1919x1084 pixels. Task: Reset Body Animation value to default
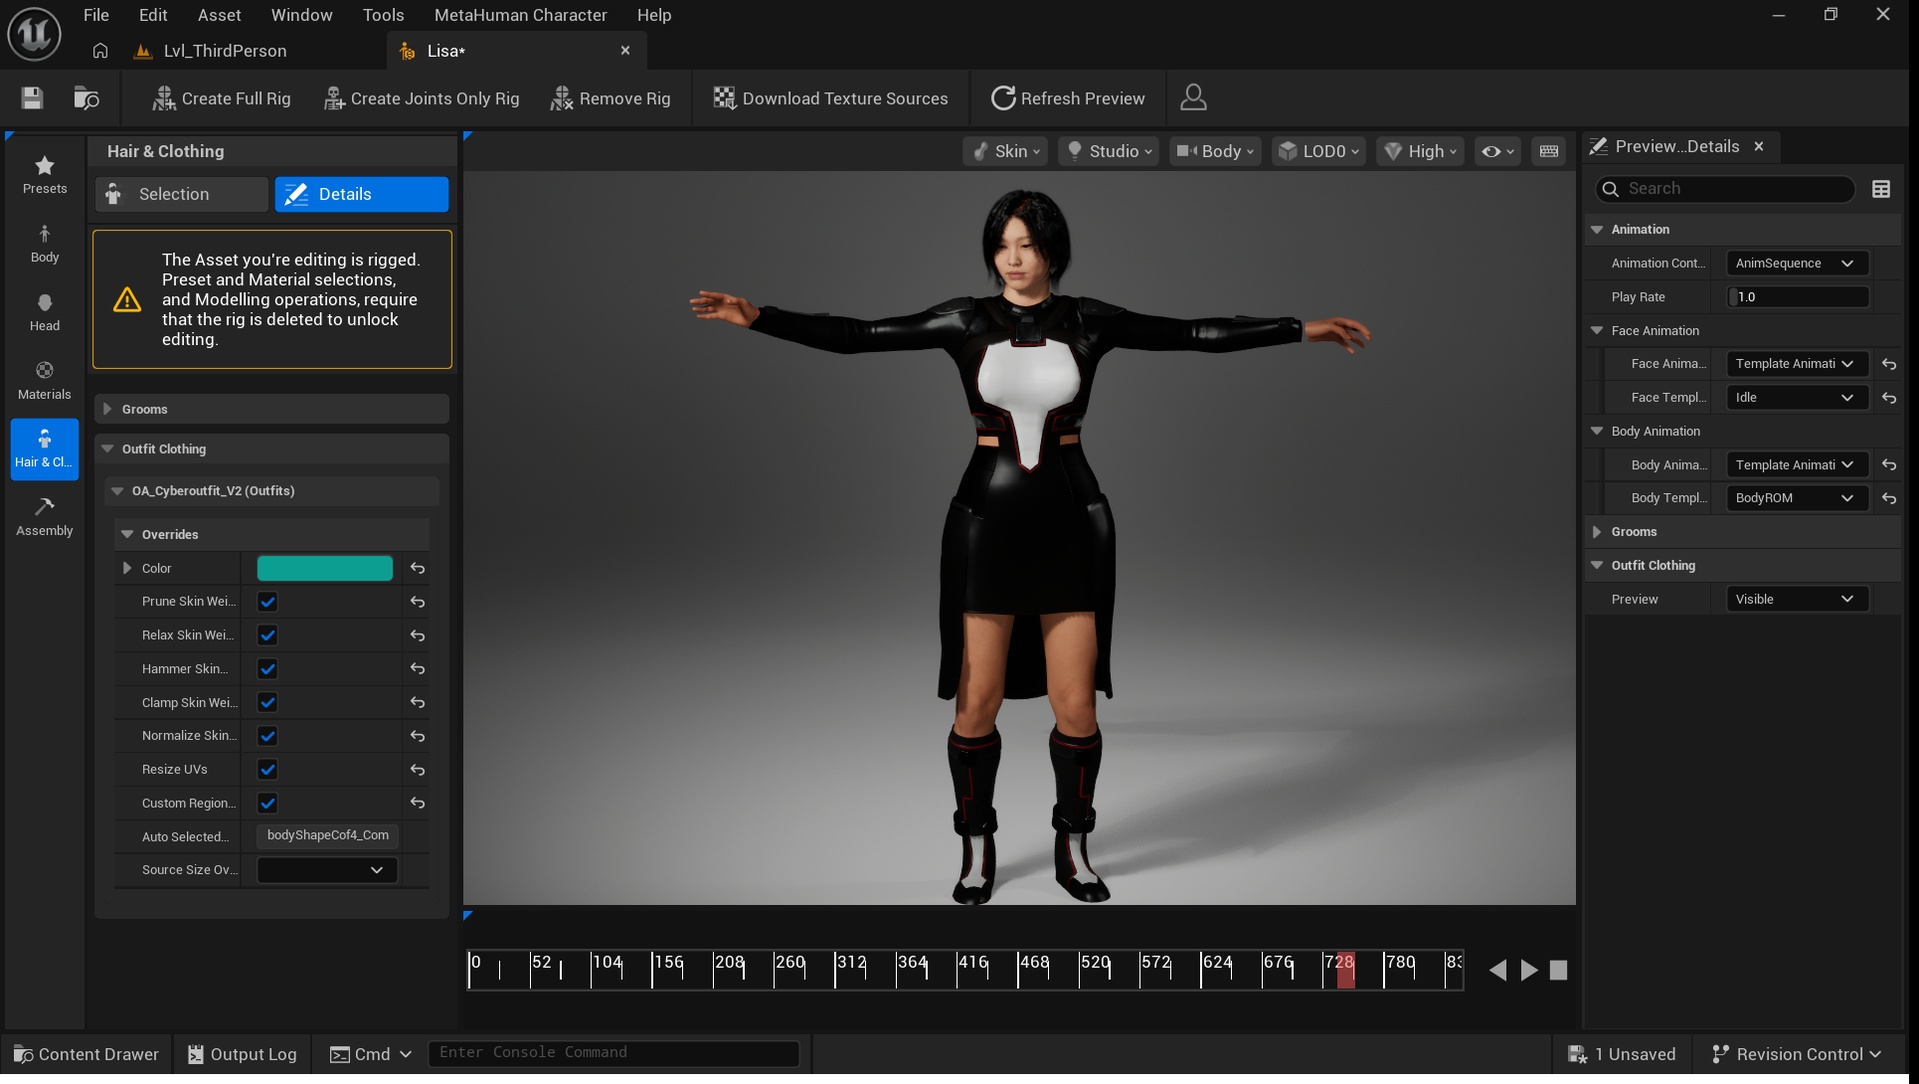[1889, 465]
